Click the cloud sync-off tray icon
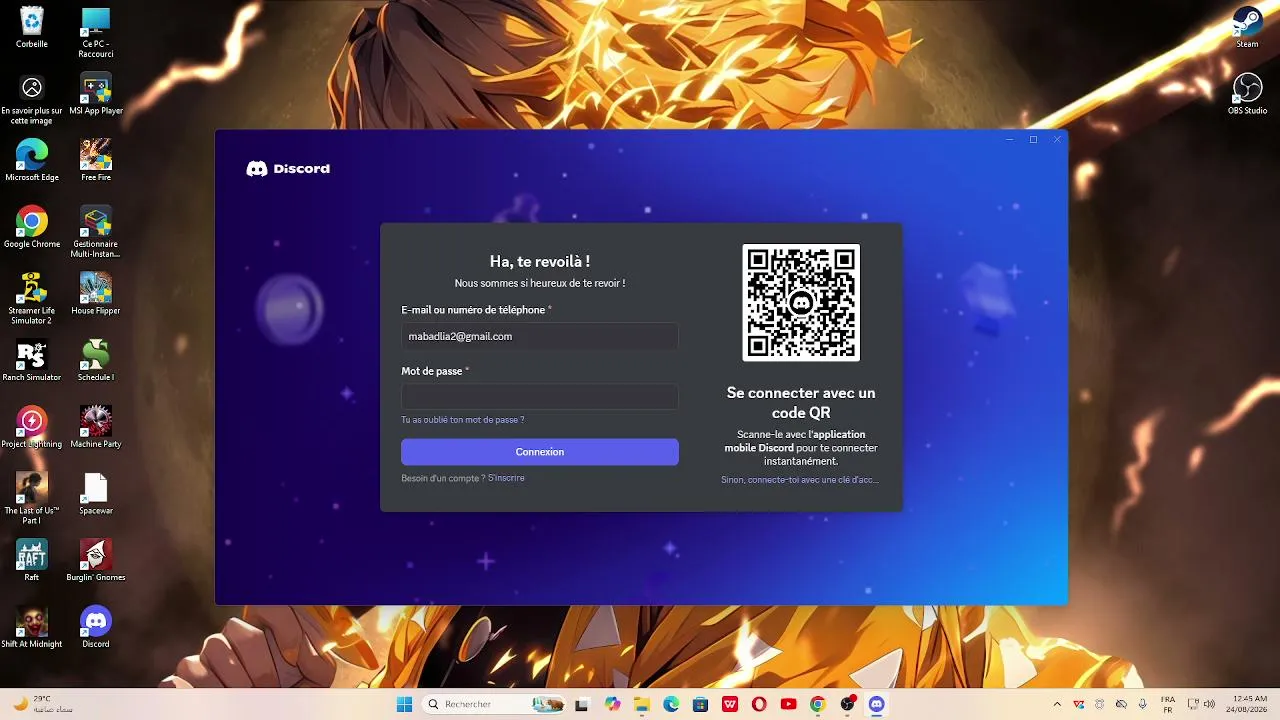This screenshot has height=720, width=1280. click(x=1121, y=704)
